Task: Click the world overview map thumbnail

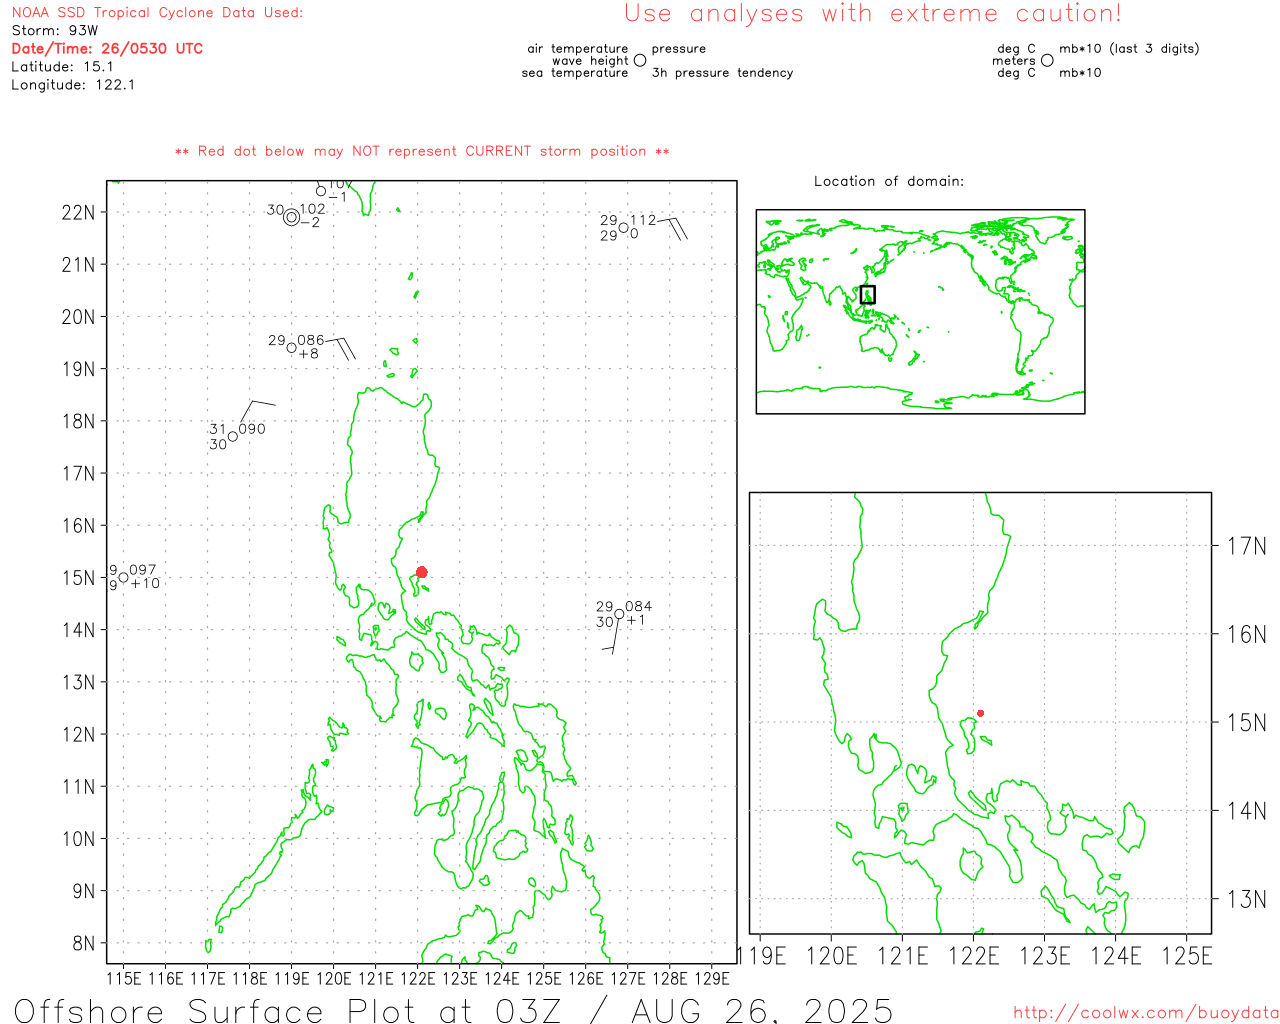Action: [x=920, y=311]
